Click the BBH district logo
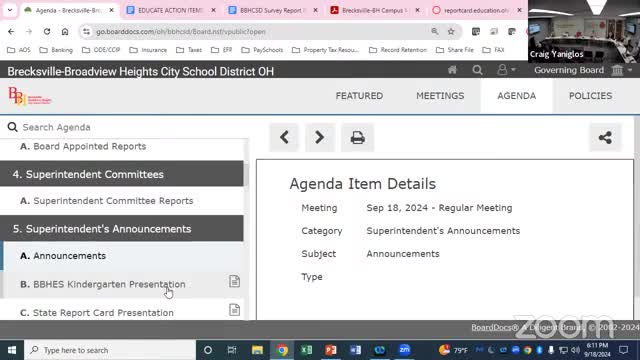 pyautogui.click(x=30, y=96)
